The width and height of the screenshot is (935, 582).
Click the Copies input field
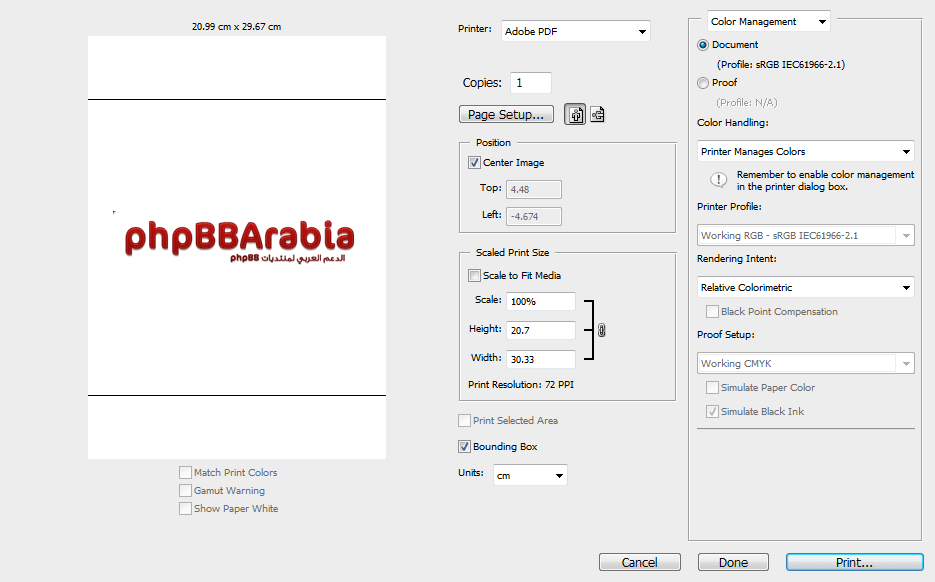pyautogui.click(x=531, y=83)
